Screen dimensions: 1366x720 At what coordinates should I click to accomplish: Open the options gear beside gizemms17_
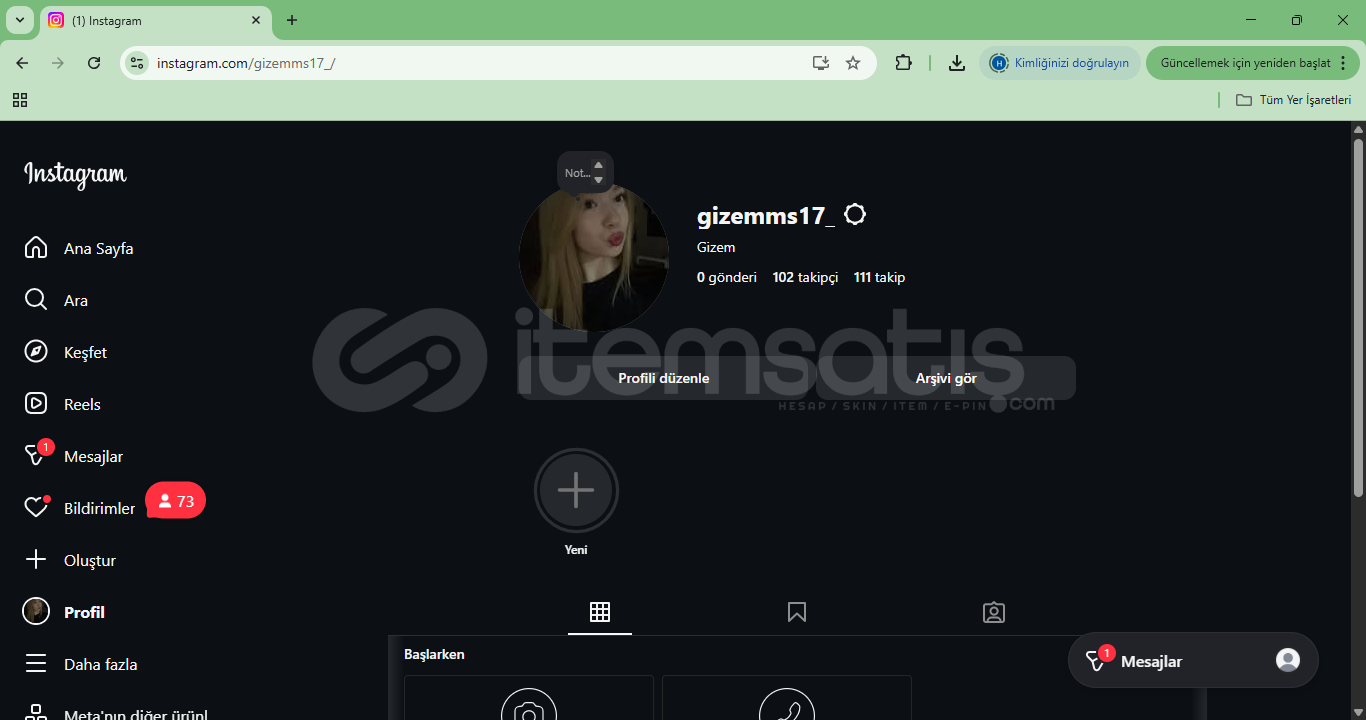[855, 215]
